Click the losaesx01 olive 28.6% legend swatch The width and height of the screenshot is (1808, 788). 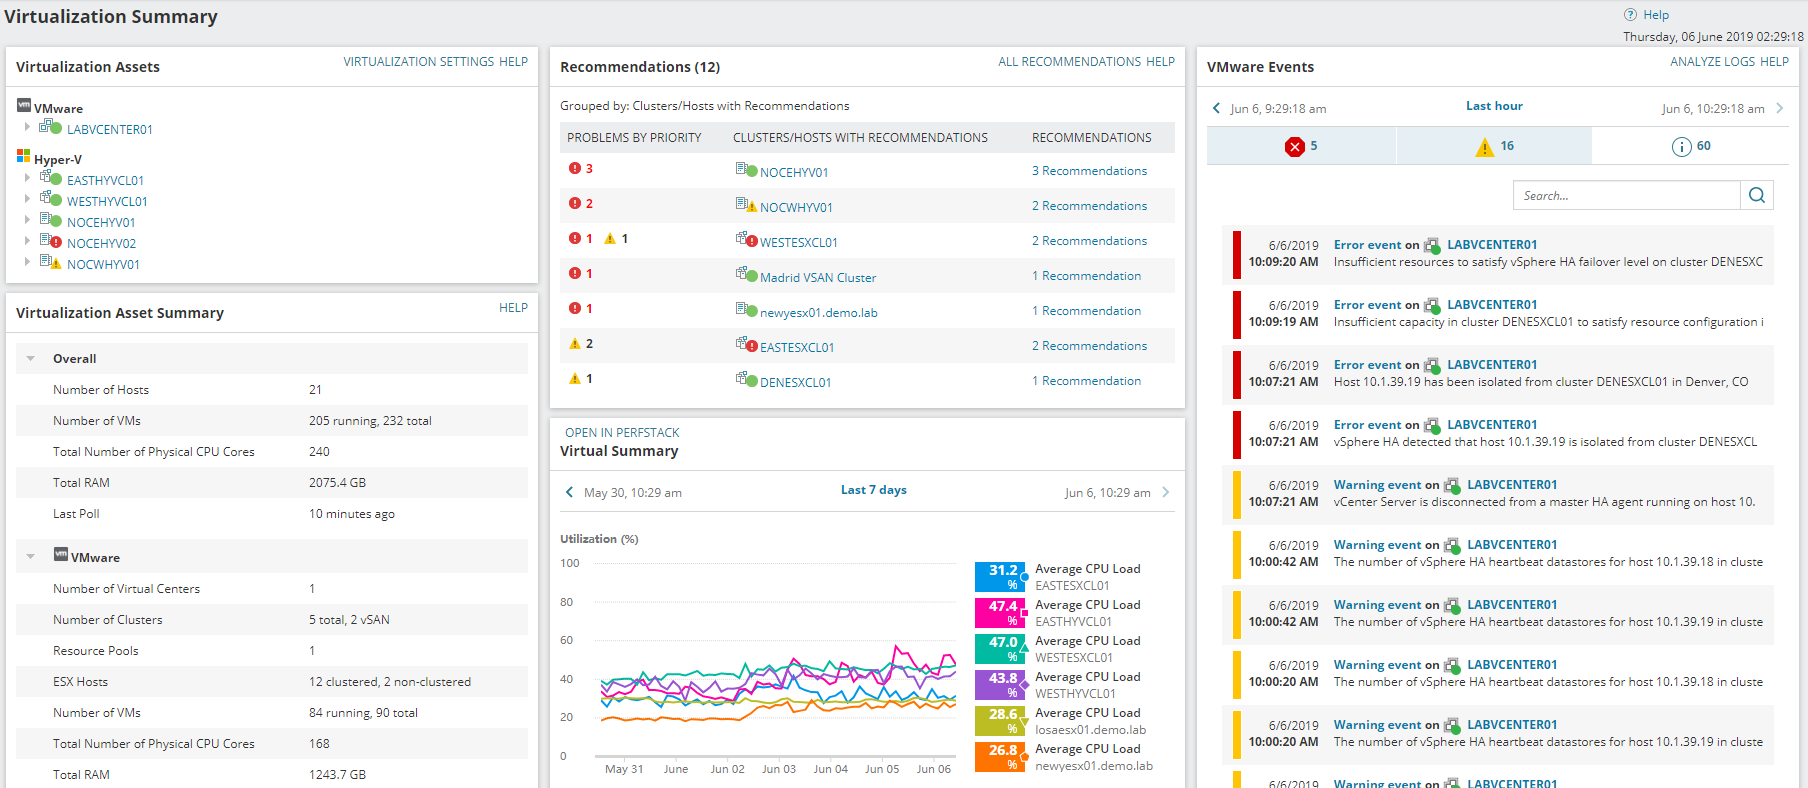click(x=1000, y=721)
